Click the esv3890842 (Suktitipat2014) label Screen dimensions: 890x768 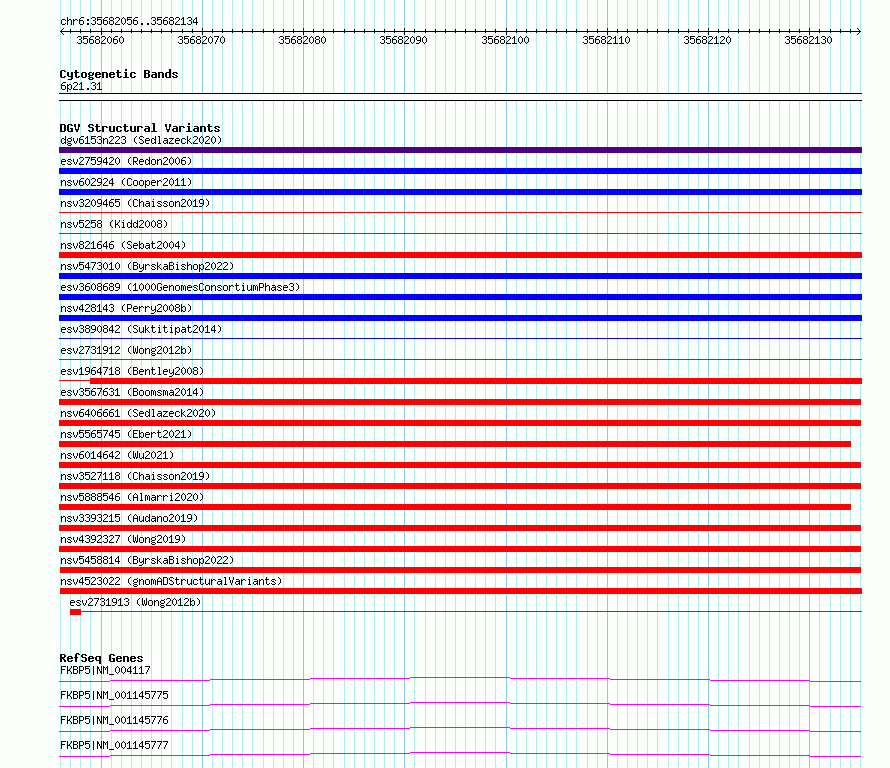141,329
